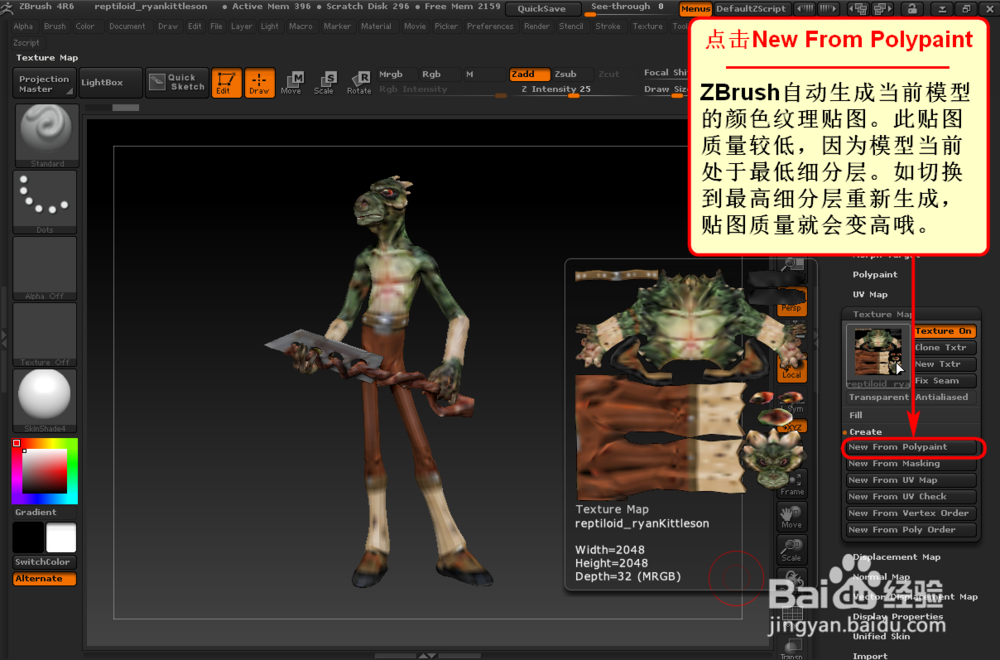Expand the Import subpalette
Screen dimensions: 1000x660
coord(870,656)
